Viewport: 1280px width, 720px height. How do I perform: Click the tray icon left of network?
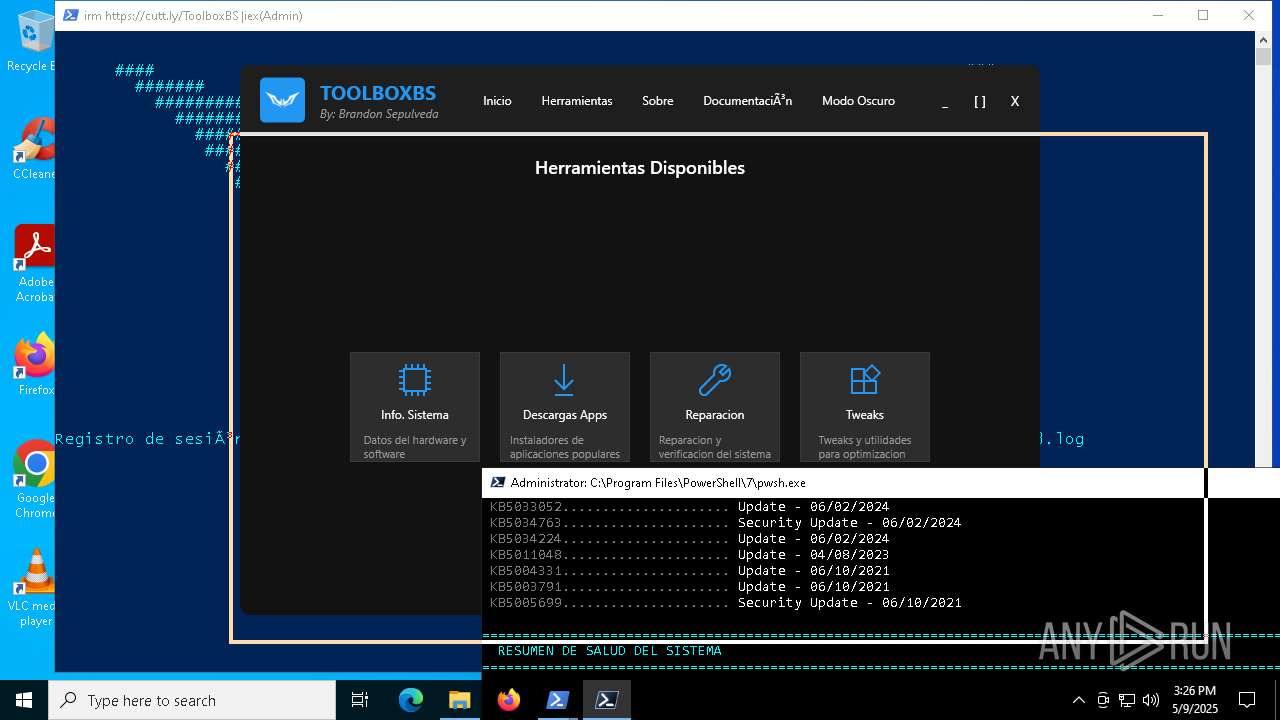[x=1103, y=700]
